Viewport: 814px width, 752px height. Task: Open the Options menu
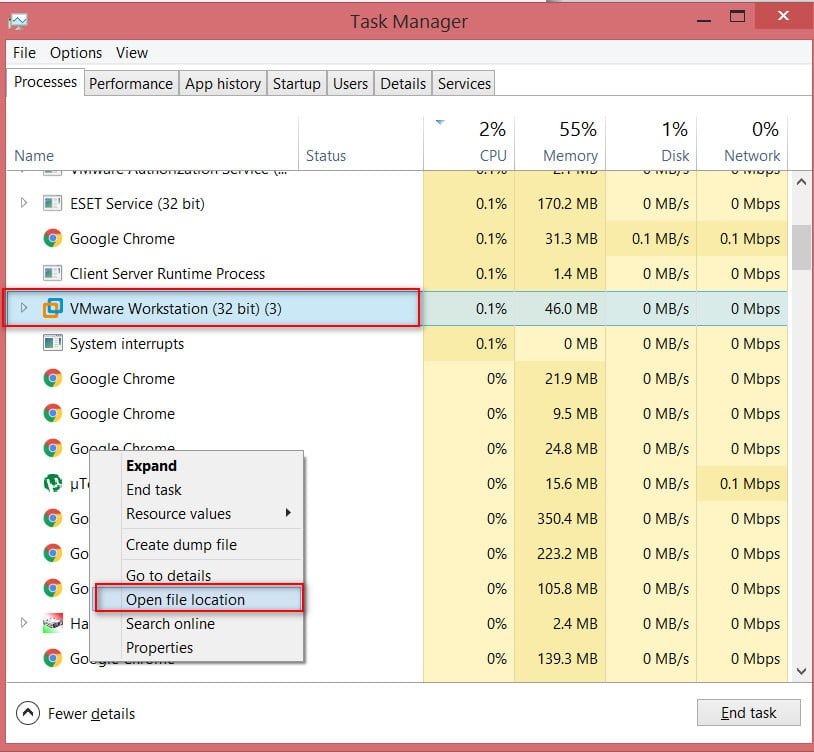pyautogui.click(x=76, y=52)
